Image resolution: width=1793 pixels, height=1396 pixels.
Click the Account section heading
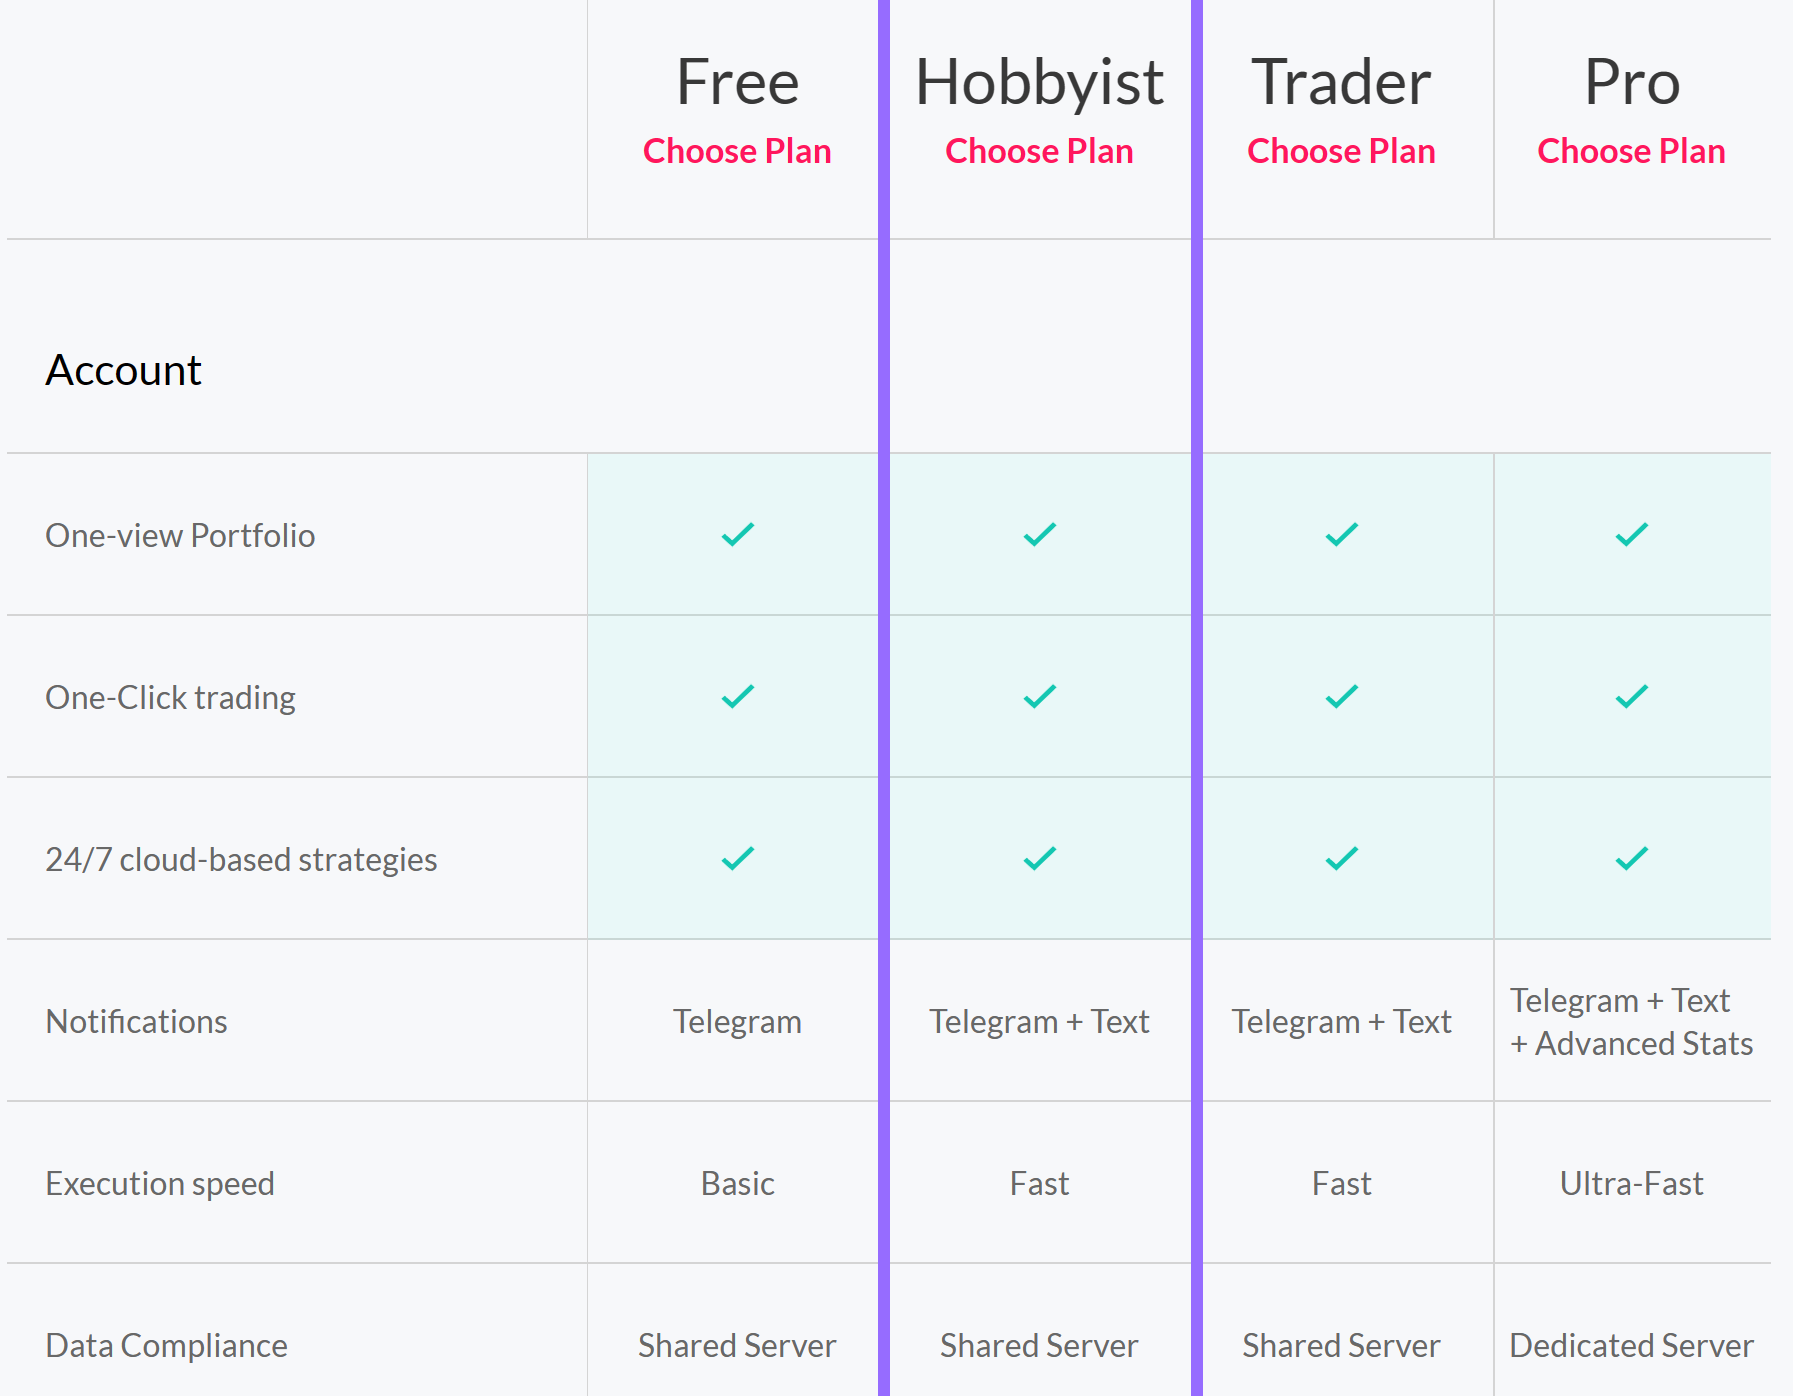(x=124, y=371)
